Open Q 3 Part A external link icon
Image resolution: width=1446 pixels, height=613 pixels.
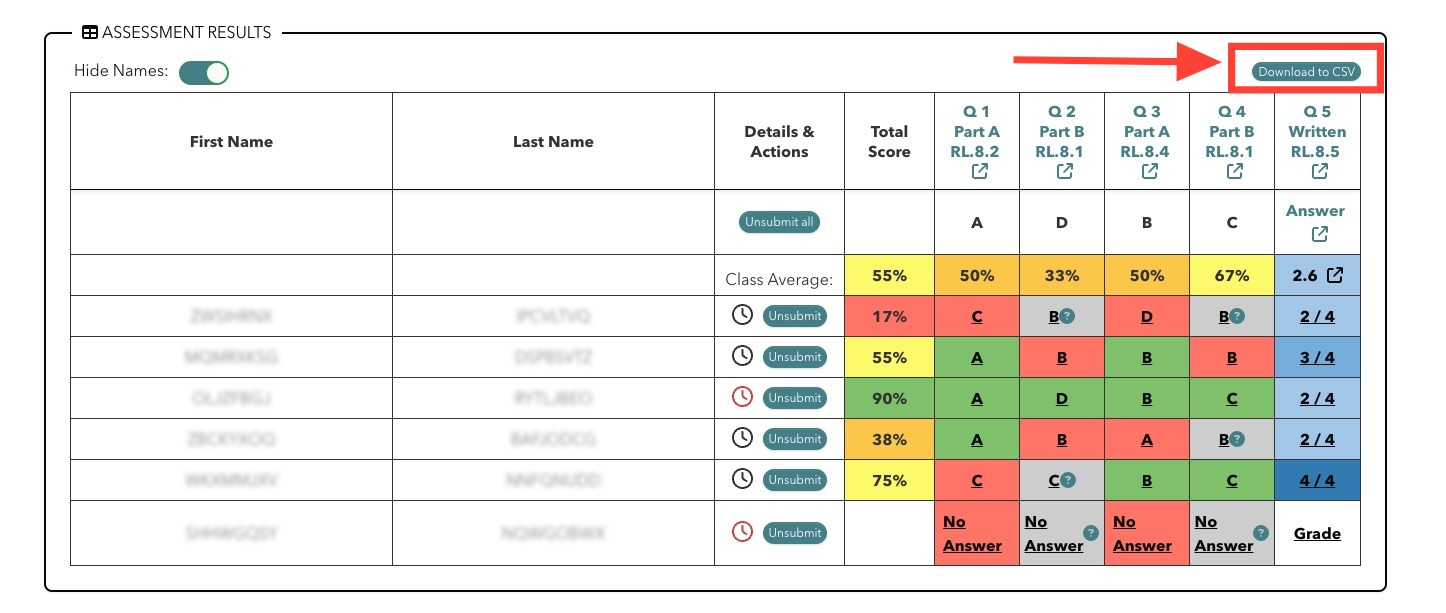coord(1149,172)
